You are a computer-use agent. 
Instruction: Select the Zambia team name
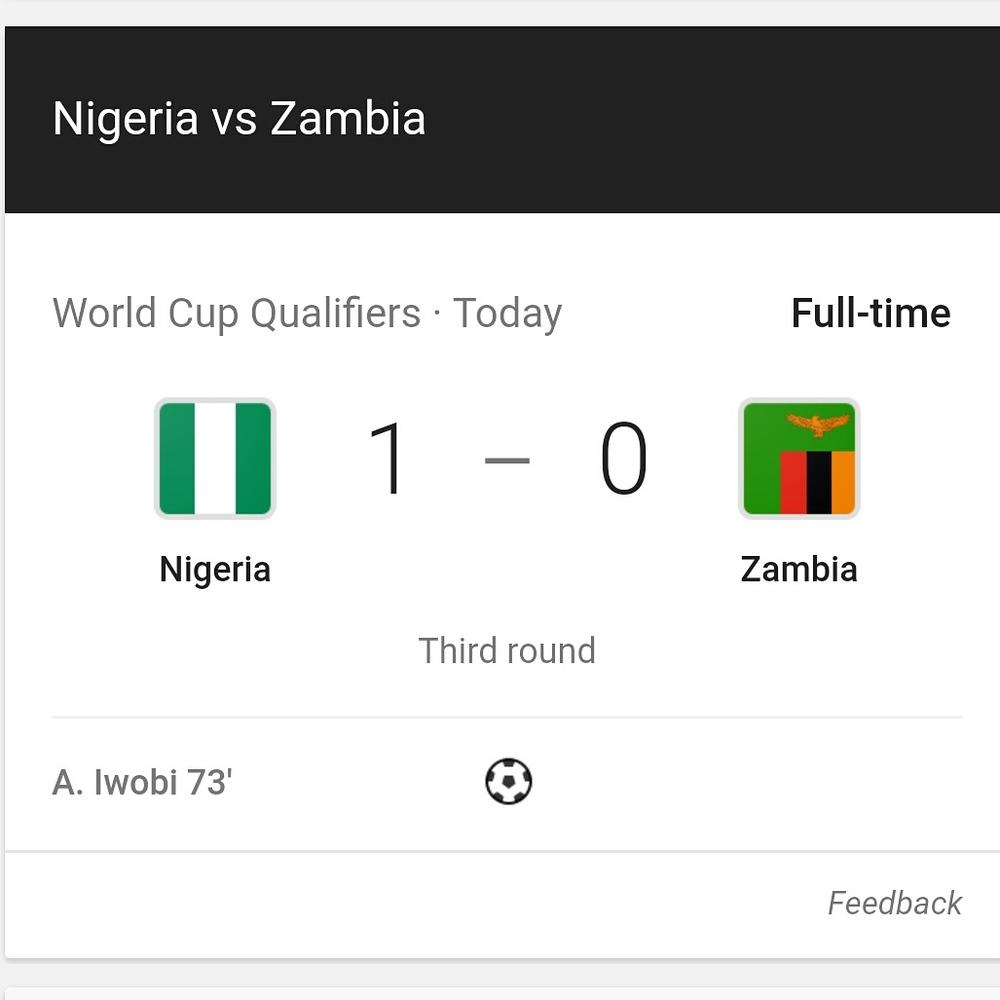(x=799, y=569)
